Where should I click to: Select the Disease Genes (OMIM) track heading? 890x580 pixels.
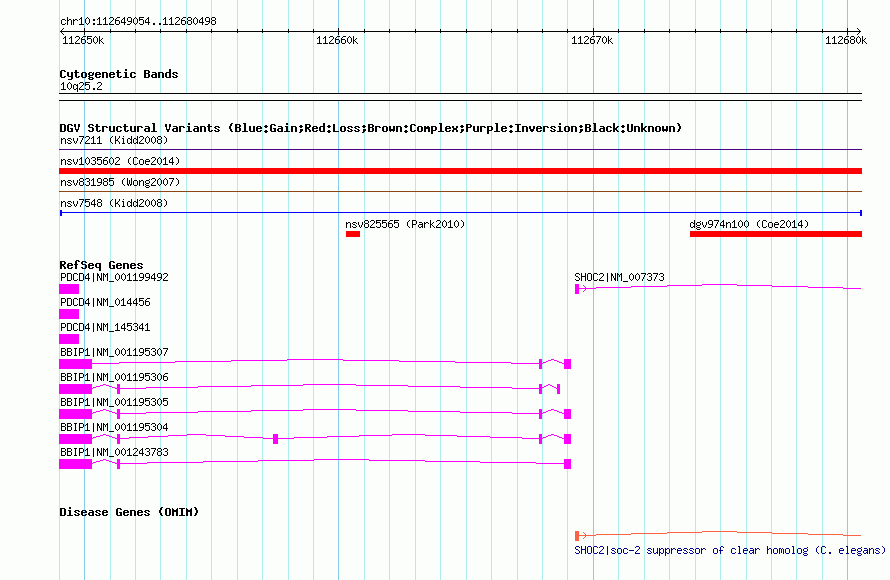129,512
